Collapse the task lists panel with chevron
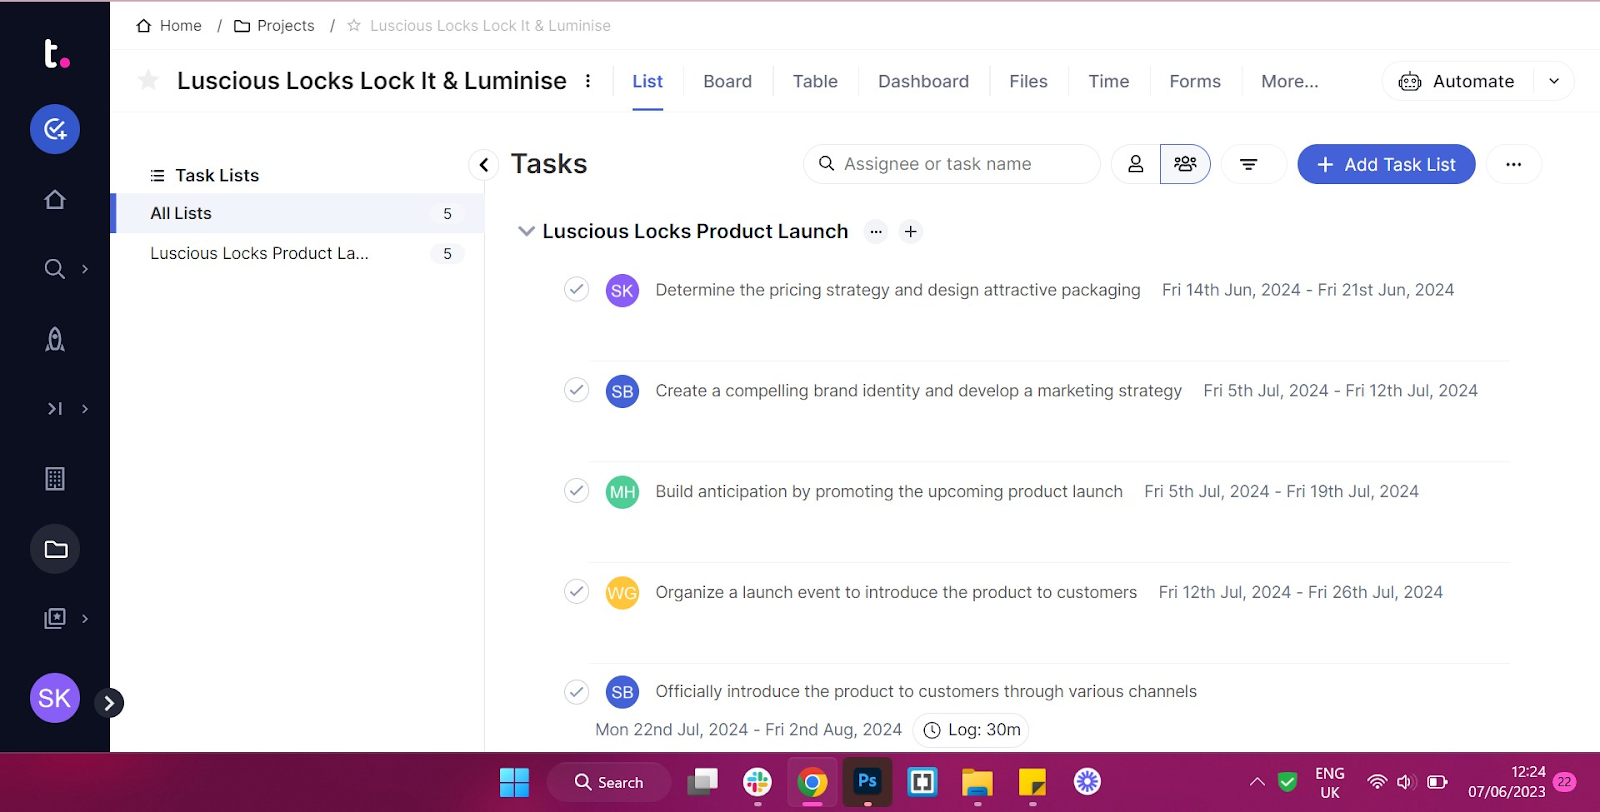This screenshot has width=1600, height=812. pos(484,164)
